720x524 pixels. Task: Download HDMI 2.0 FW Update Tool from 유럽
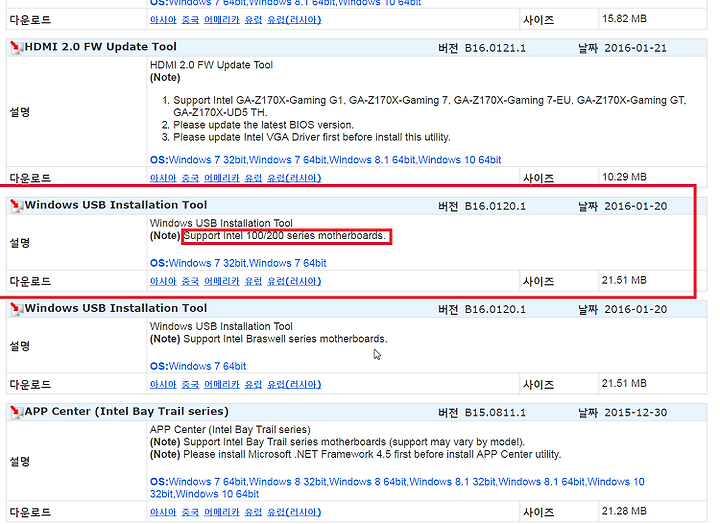click(253, 178)
